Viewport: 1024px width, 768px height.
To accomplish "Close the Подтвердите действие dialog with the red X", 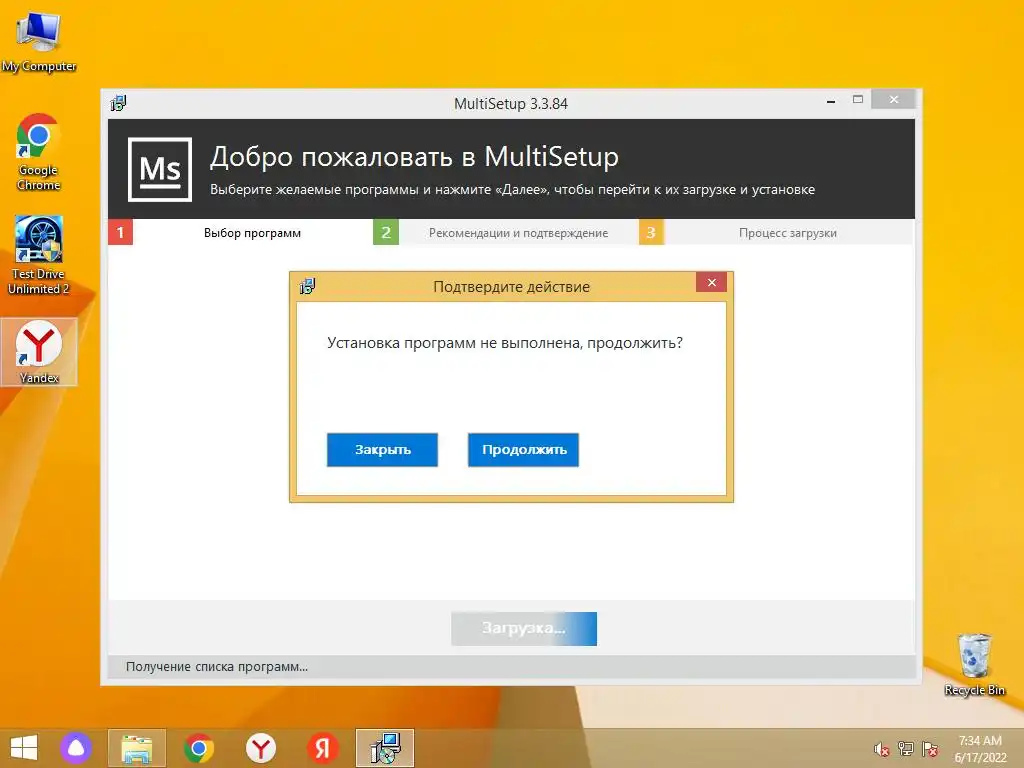I will coord(712,282).
